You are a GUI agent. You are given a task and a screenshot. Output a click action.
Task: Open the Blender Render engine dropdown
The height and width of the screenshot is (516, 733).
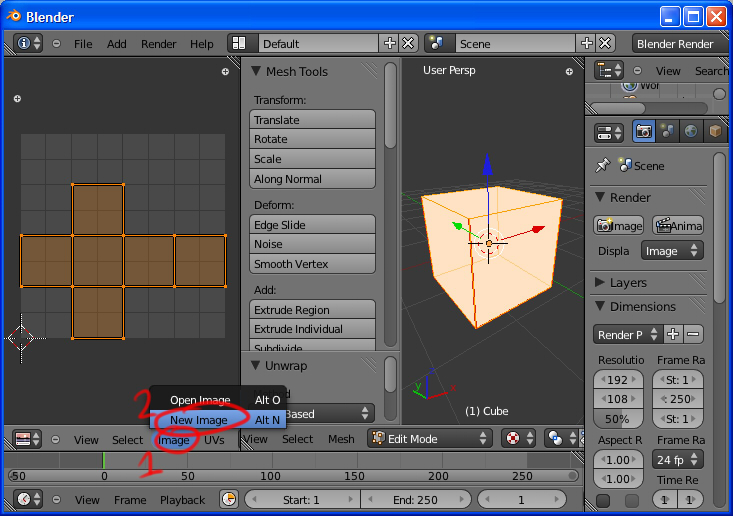click(679, 44)
